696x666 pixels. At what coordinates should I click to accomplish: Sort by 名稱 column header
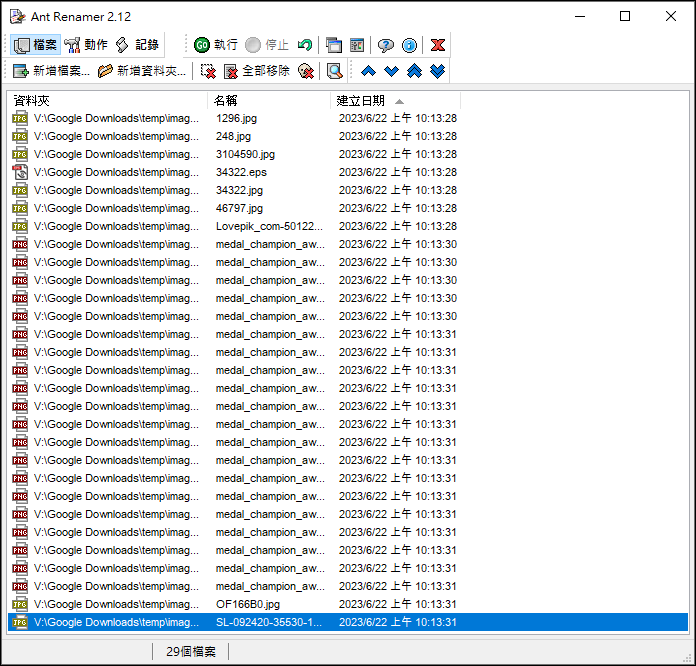tap(269, 101)
